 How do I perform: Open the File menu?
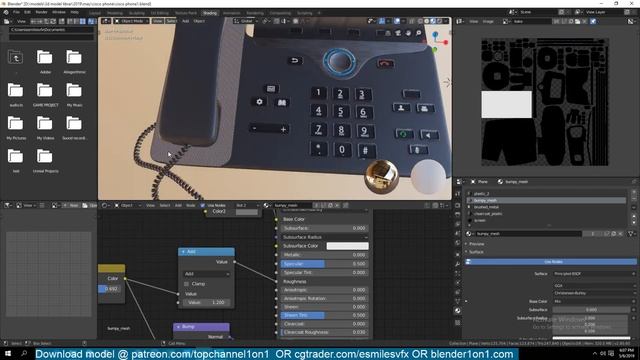[16, 12]
